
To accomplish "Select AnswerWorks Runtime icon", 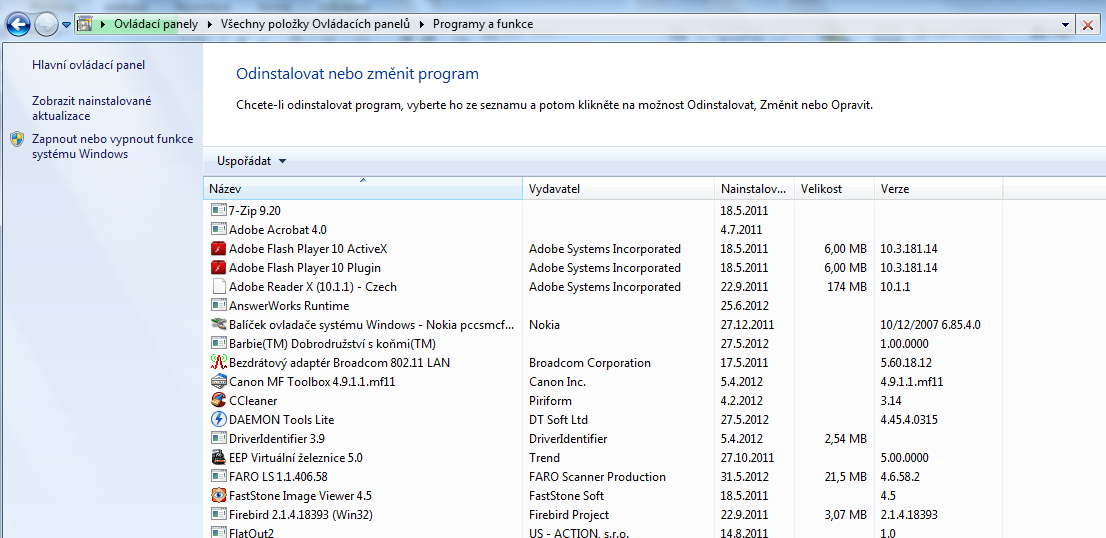I will pyautogui.click(x=219, y=305).
